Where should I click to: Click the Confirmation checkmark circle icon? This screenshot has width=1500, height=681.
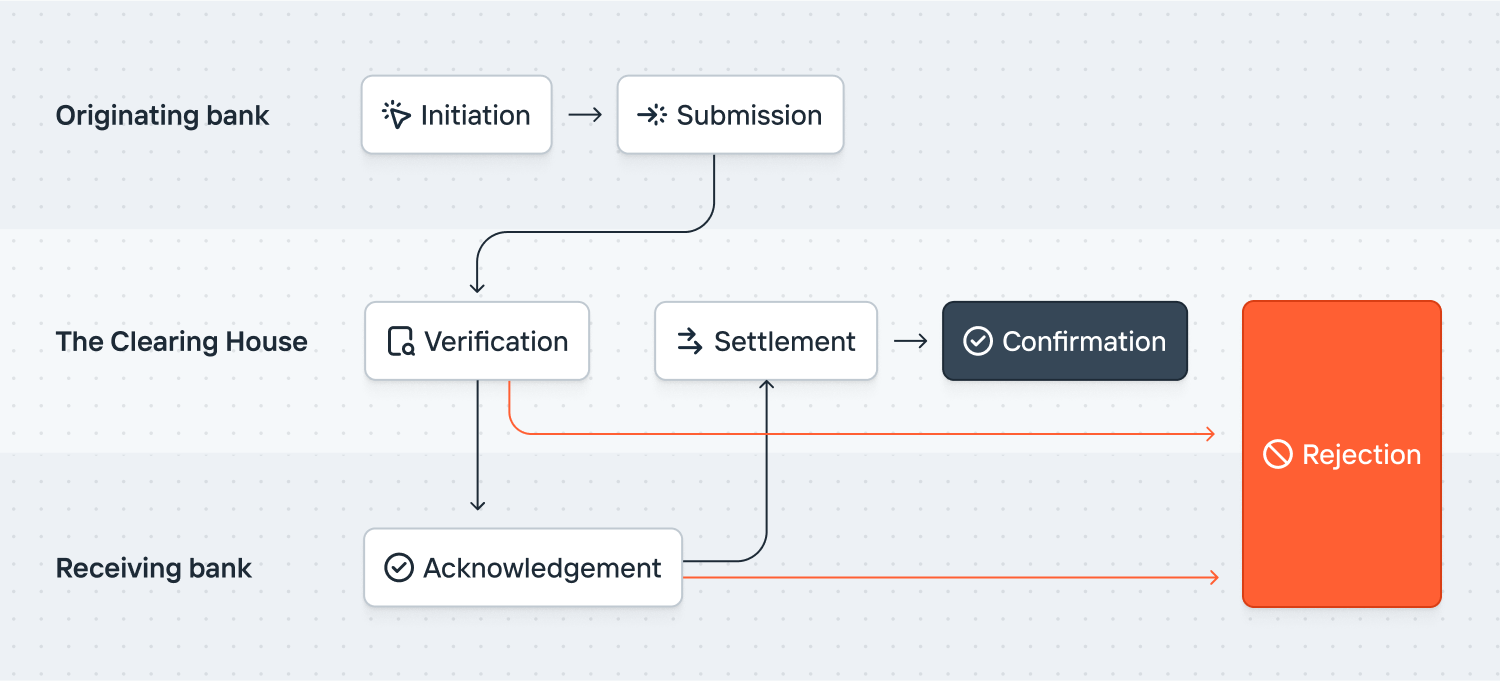(x=977, y=342)
